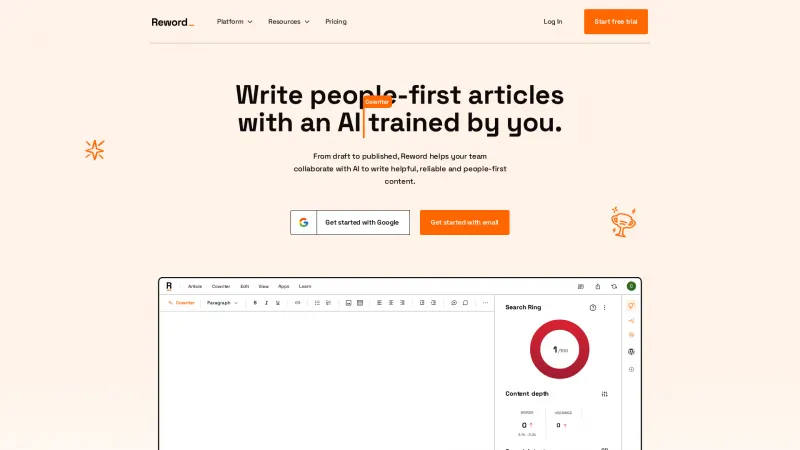Viewport: 800px width, 450px height.
Task: Open Content depth settings sliders icon
Action: pyautogui.click(x=605, y=394)
